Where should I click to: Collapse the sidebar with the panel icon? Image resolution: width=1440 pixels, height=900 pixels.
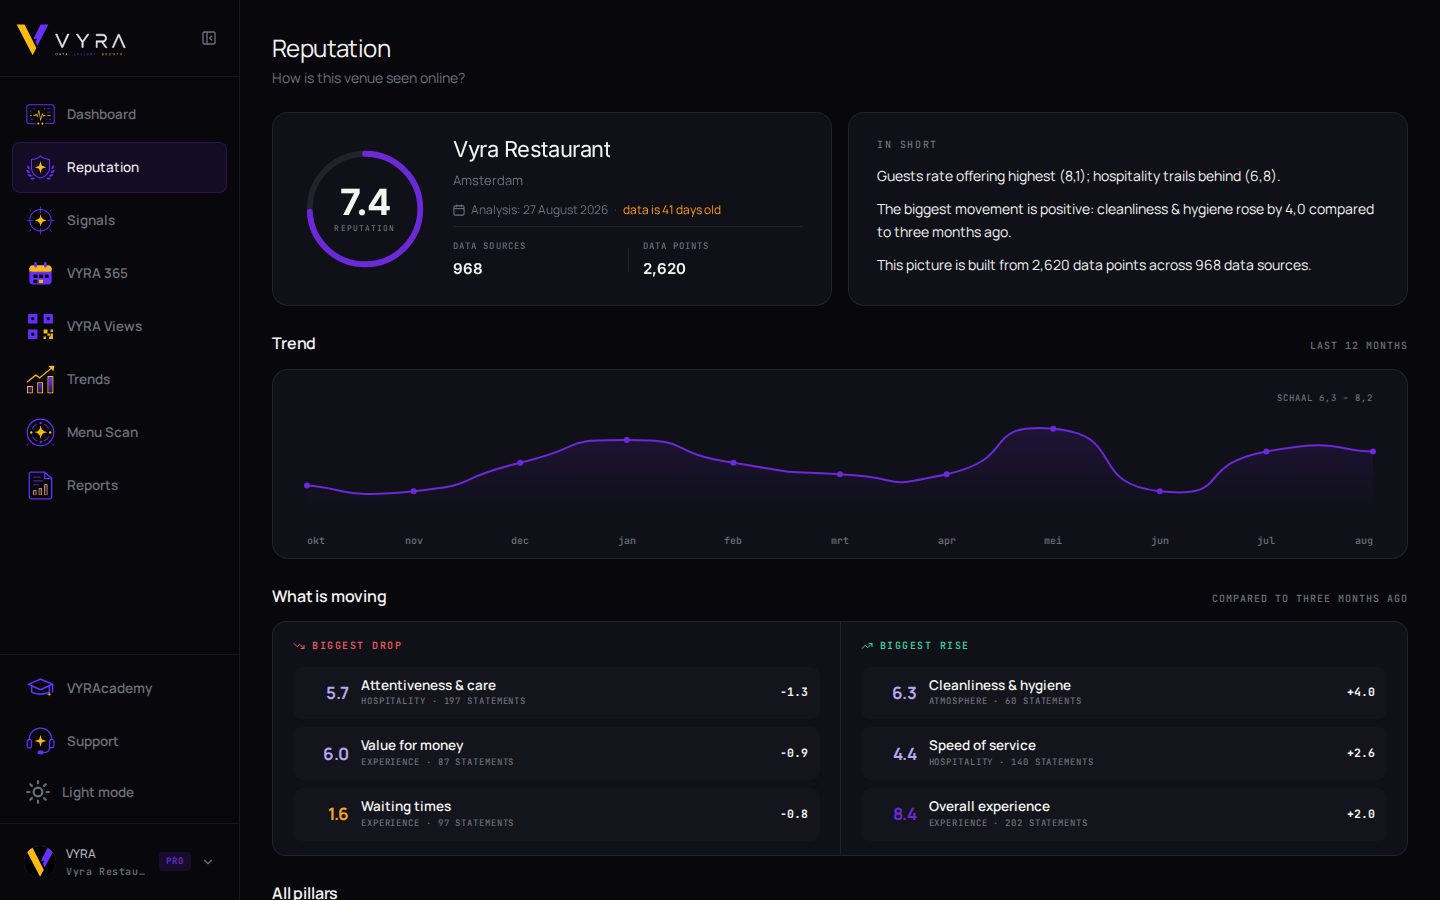[209, 38]
